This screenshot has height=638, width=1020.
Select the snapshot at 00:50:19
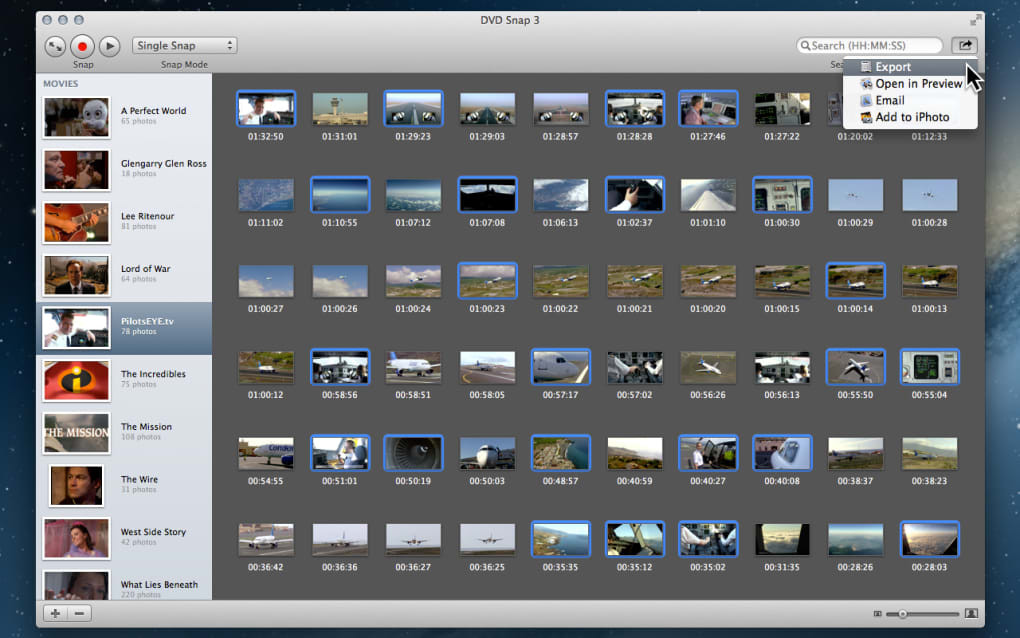pyautogui.click(x=413, y=453)
